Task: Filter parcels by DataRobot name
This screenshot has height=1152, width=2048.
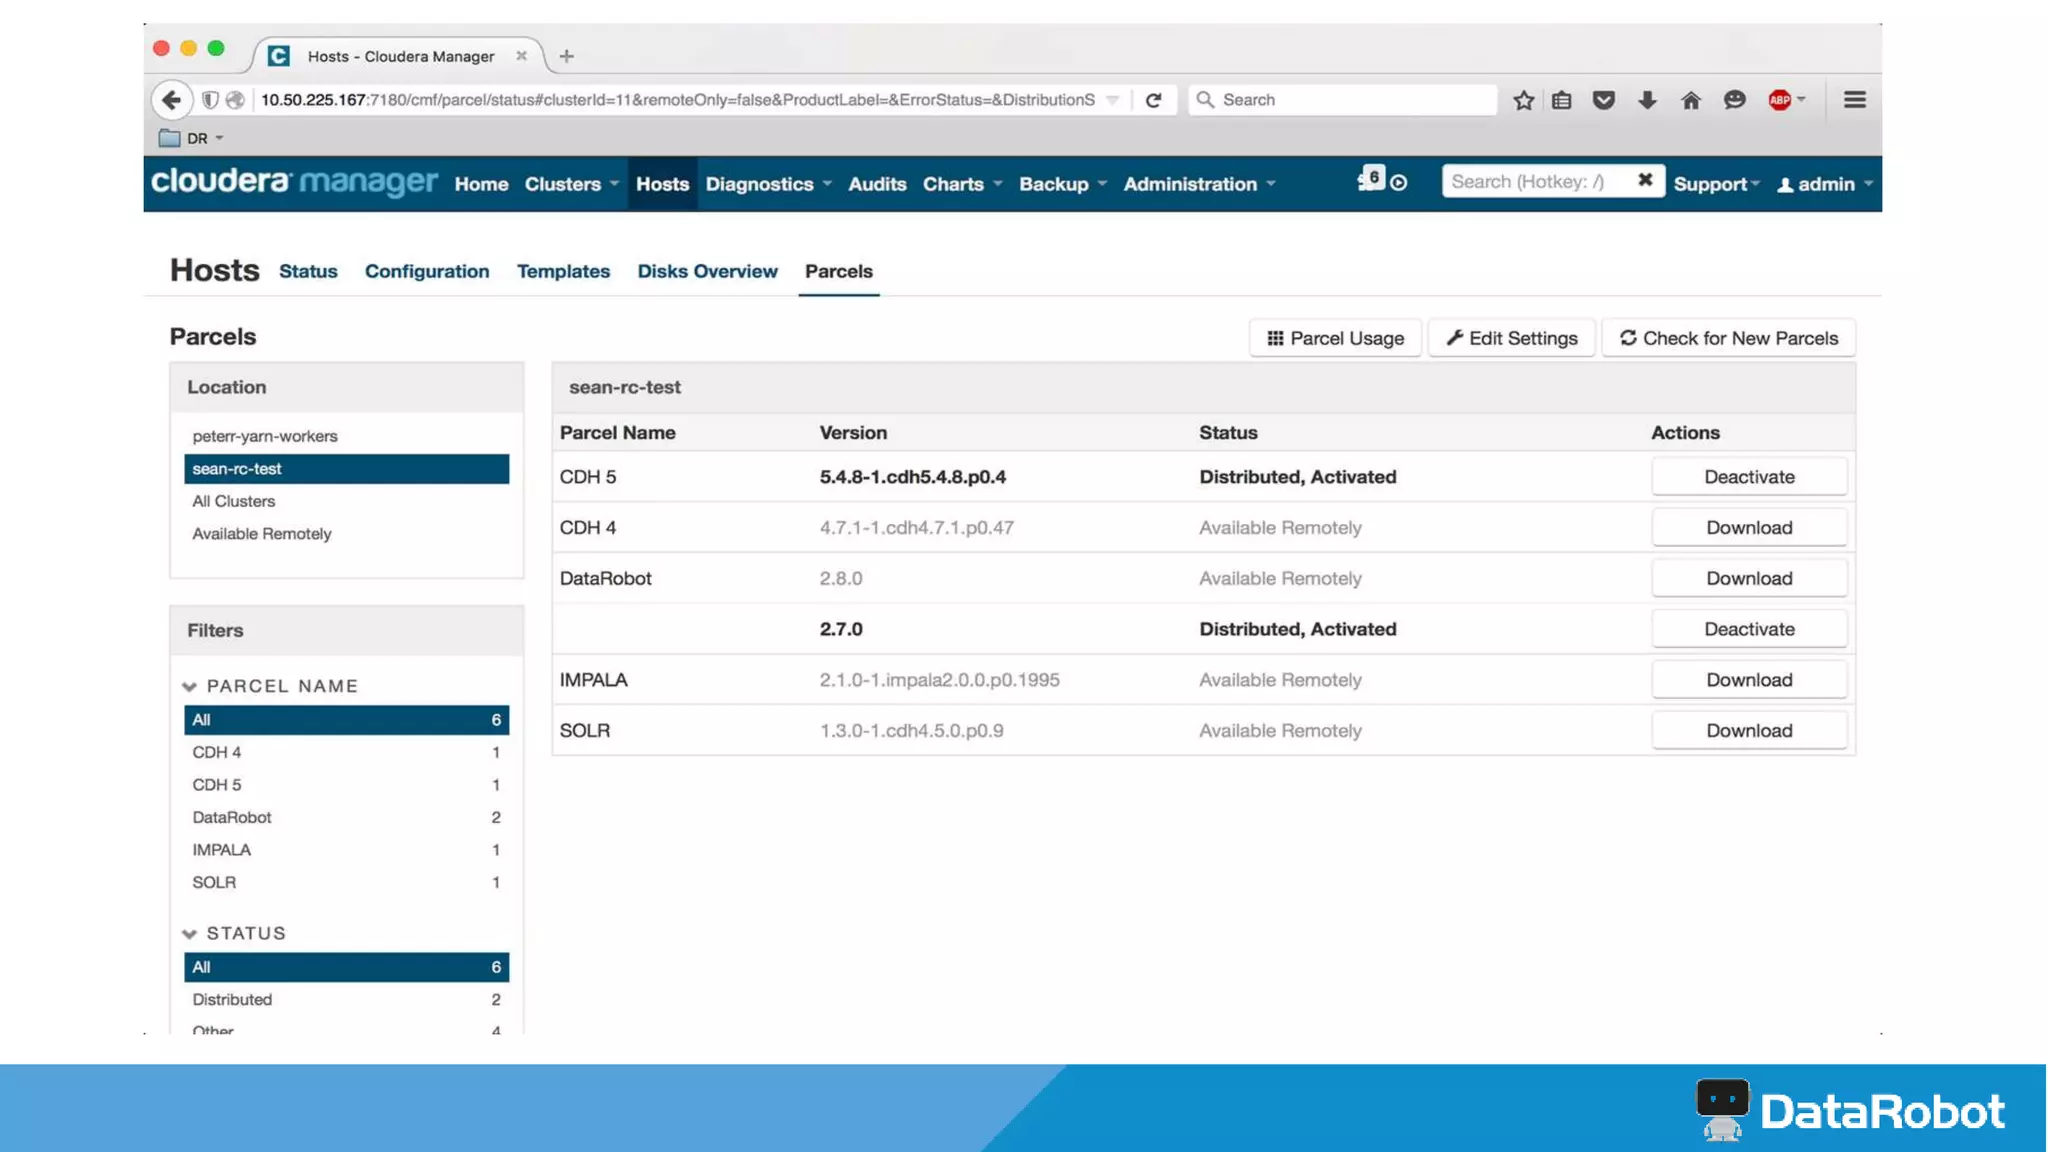Action: tap(232, 817)
